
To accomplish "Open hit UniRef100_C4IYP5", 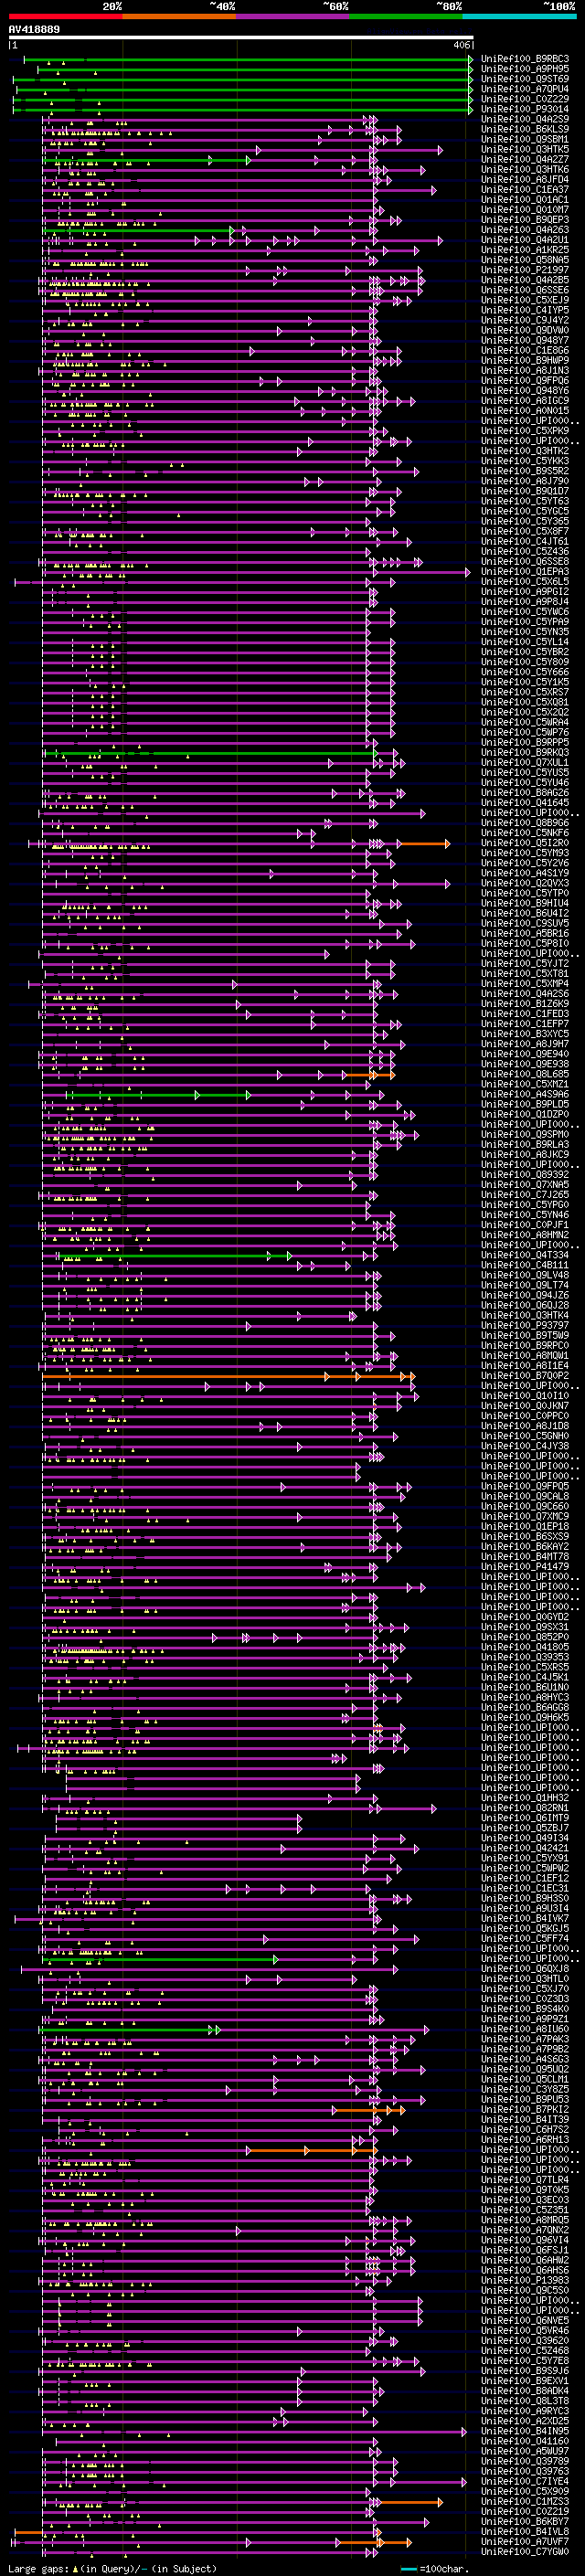I will (525, 310).
